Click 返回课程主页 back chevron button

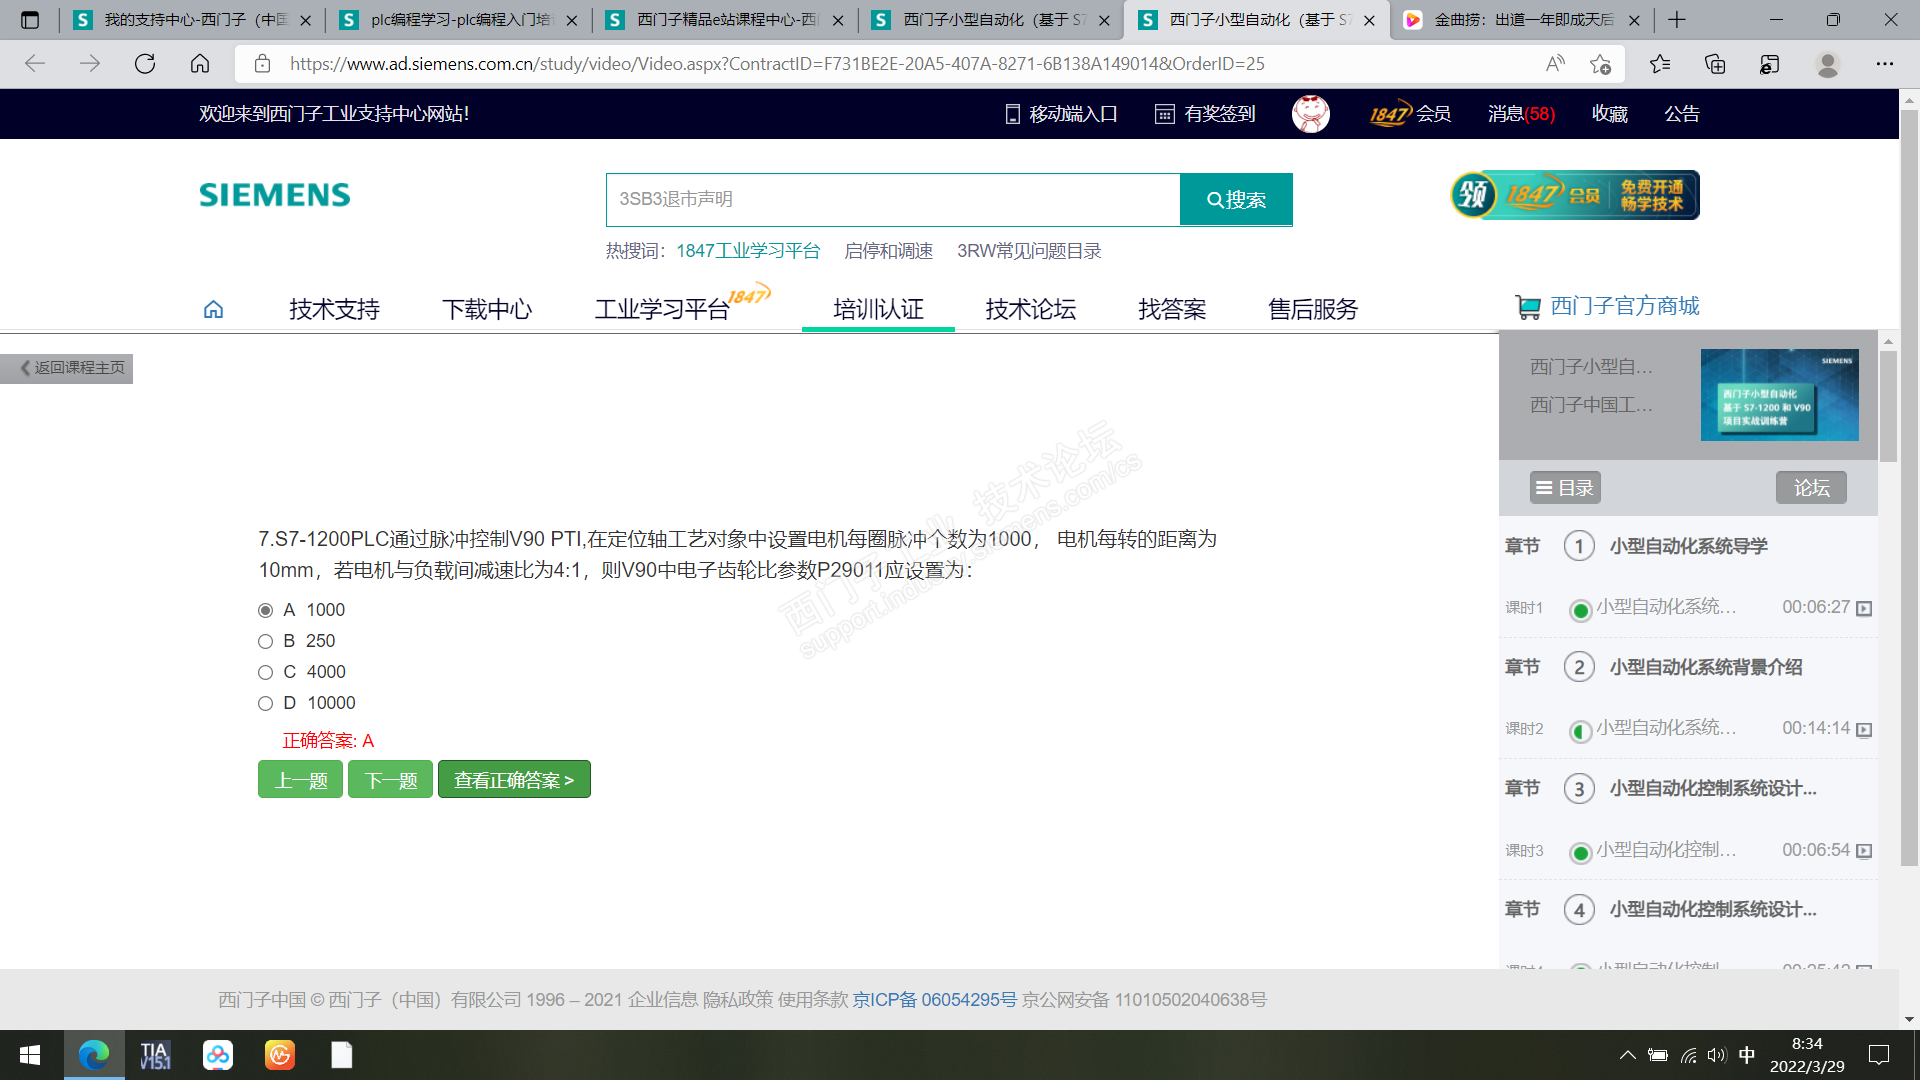pyautogui.click(x=67, y=368)
